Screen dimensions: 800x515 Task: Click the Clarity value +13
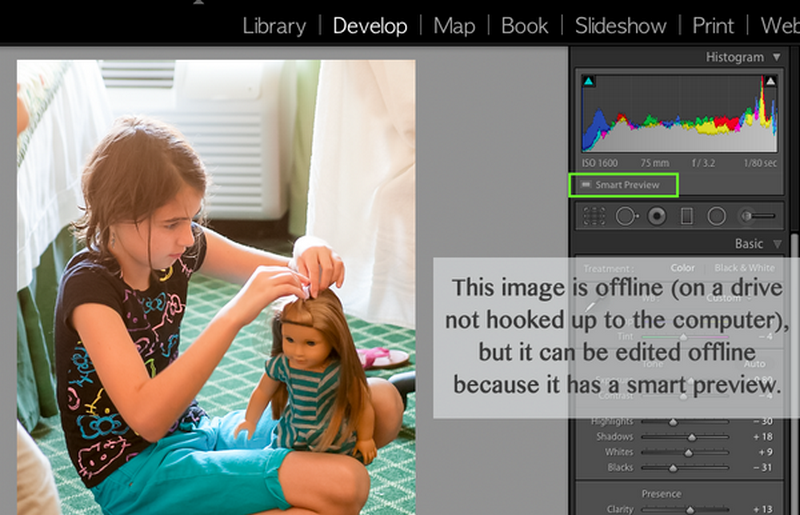click(x=763, y=509)
